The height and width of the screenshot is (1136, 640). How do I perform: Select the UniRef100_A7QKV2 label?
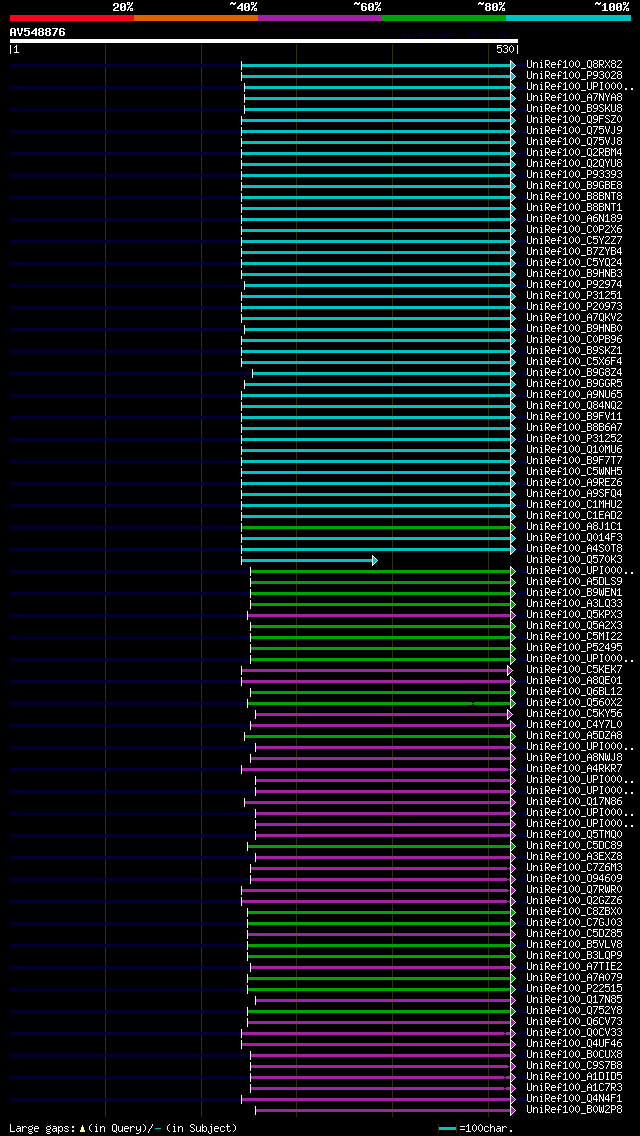pyautogui.click(x=574, y=317)
